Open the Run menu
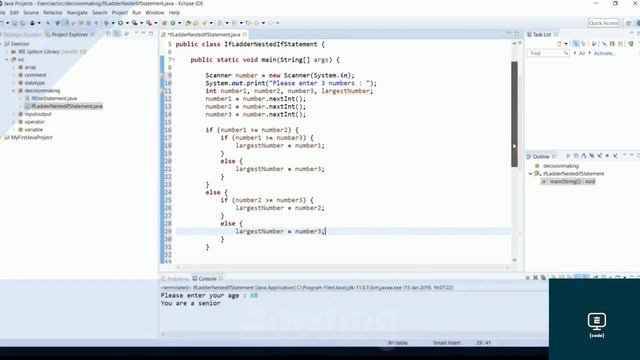This screenshot has width=640, height=360. tap(136, 13)
